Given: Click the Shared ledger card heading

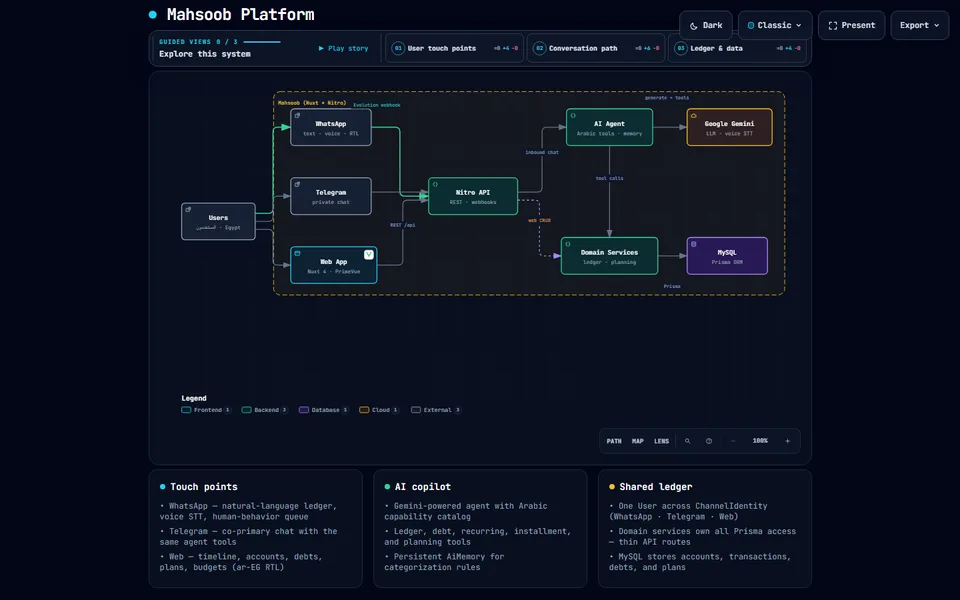Looking at the screenshot, I should 656,487.
